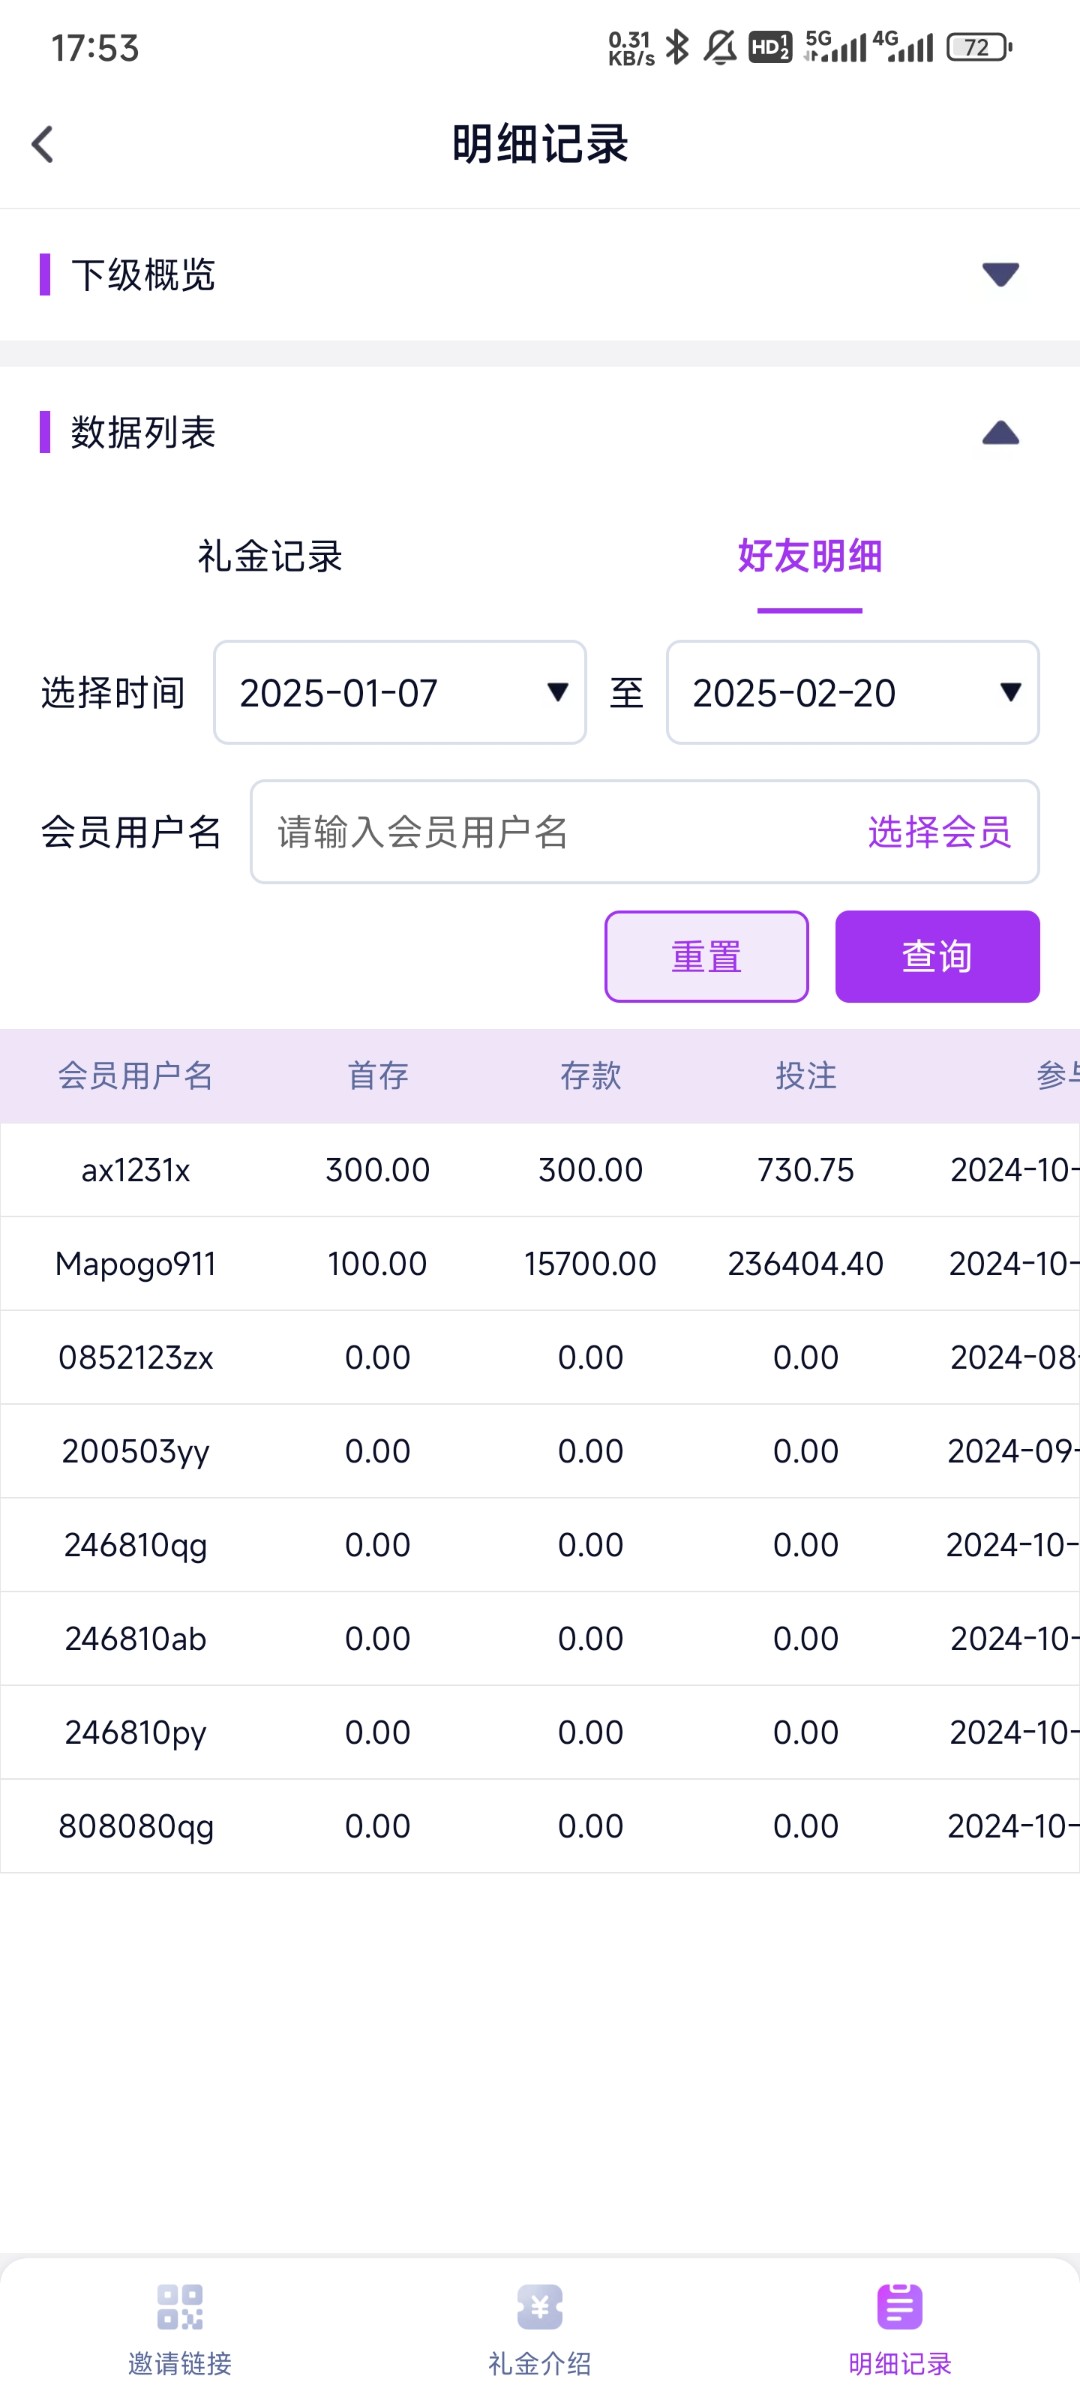Open the 邀请链接 QR code icon
This screenshot has width=1080, height=2400.
tap(180, 2307)
